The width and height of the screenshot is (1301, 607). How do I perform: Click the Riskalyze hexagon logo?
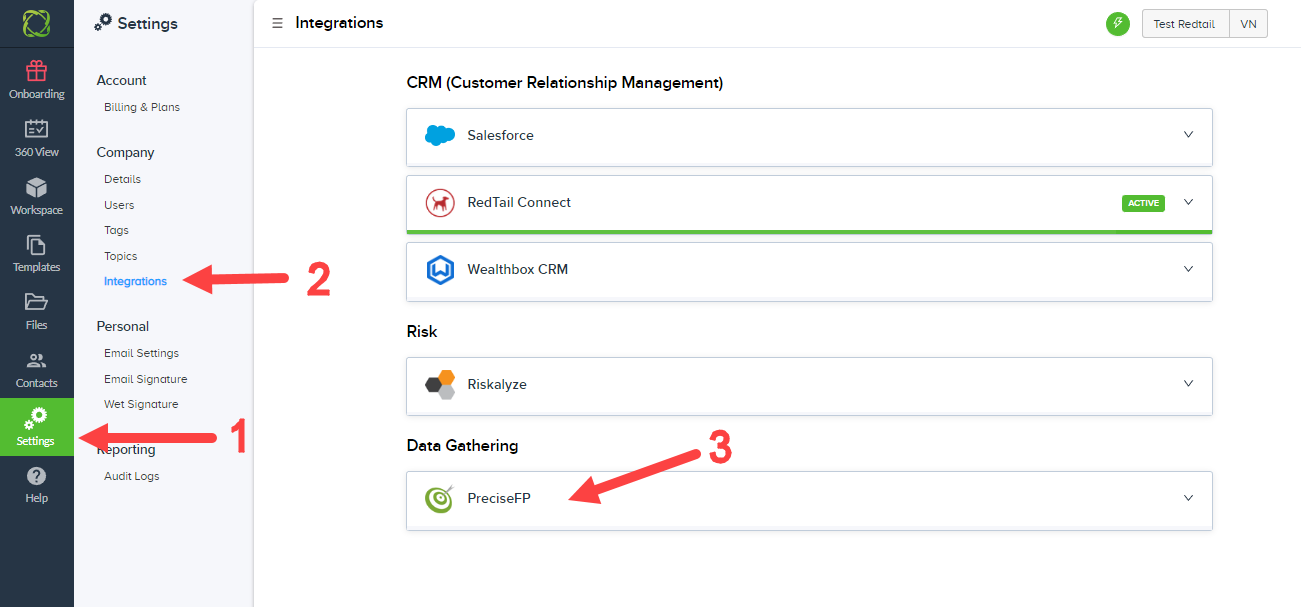(440, 384)
